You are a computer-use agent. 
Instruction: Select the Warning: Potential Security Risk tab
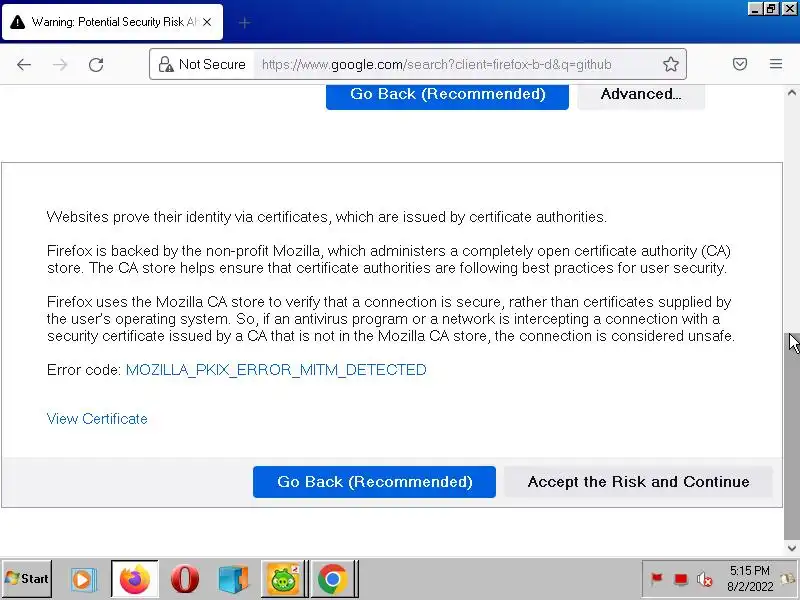click(x=112, y=22)
